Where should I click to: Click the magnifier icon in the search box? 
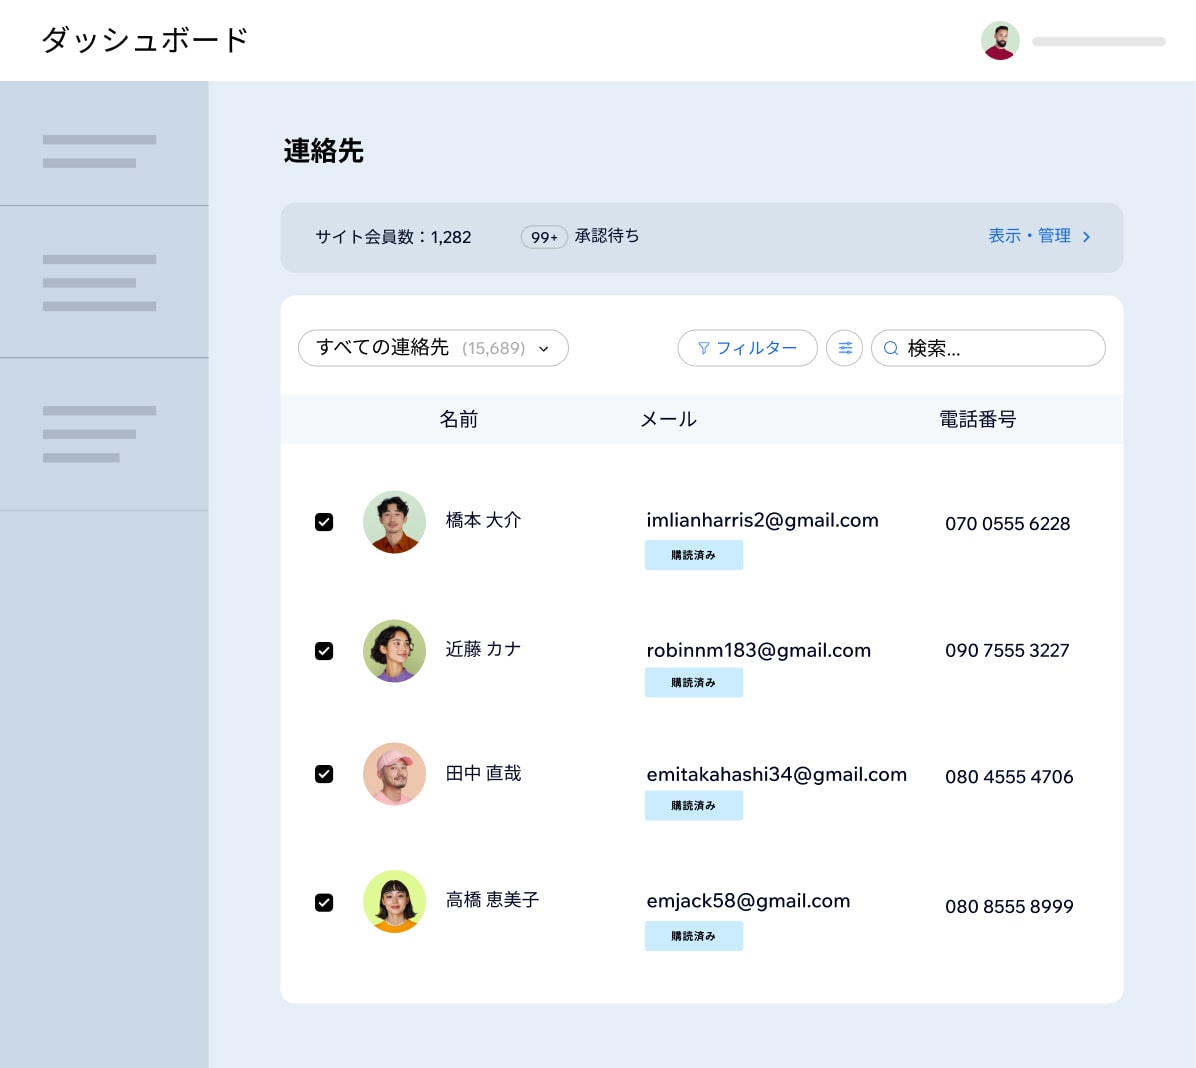pos(890,348)
